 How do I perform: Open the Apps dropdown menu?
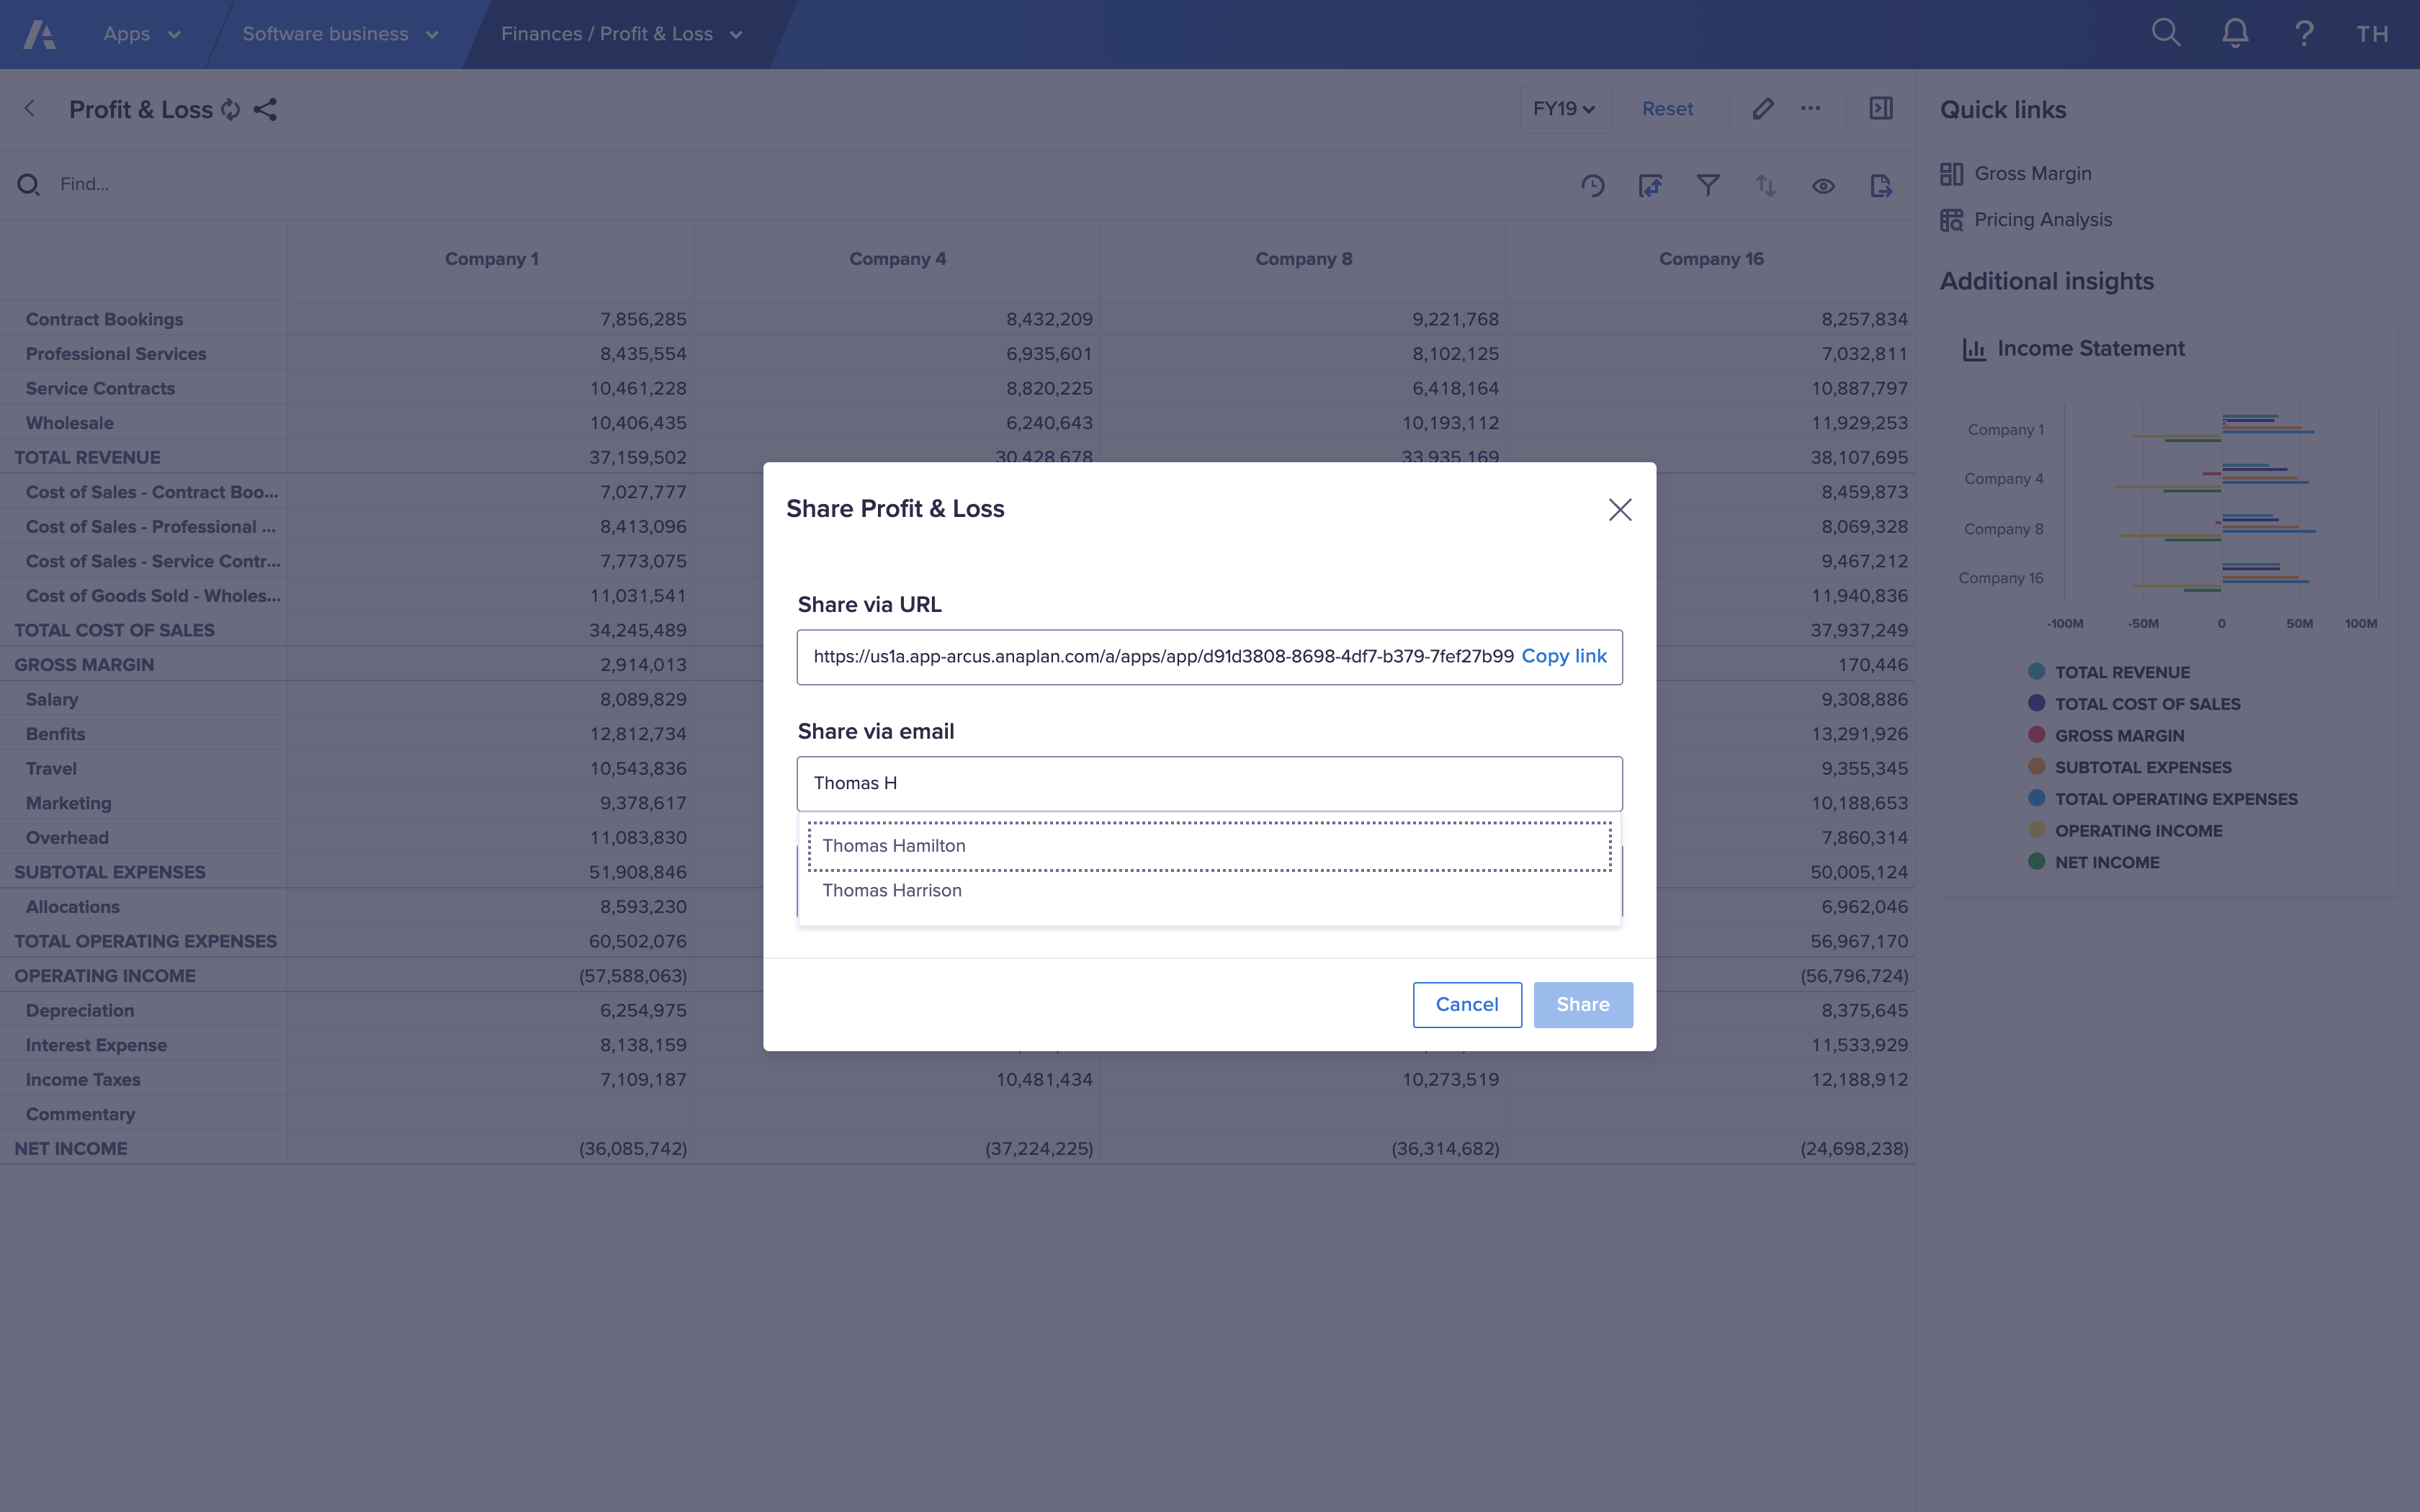[141, 34]
